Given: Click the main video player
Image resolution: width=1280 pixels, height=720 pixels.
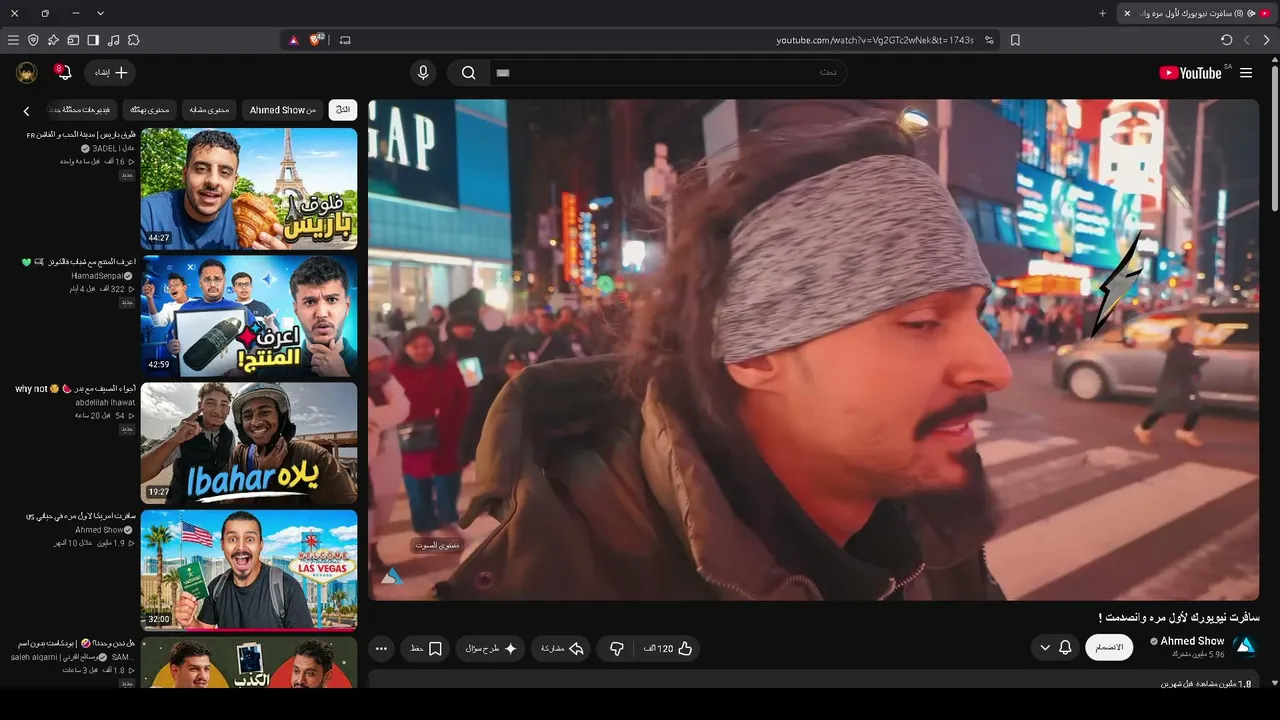Looking at the screenshot, I should pyautogui.click(x=813, y=350).
